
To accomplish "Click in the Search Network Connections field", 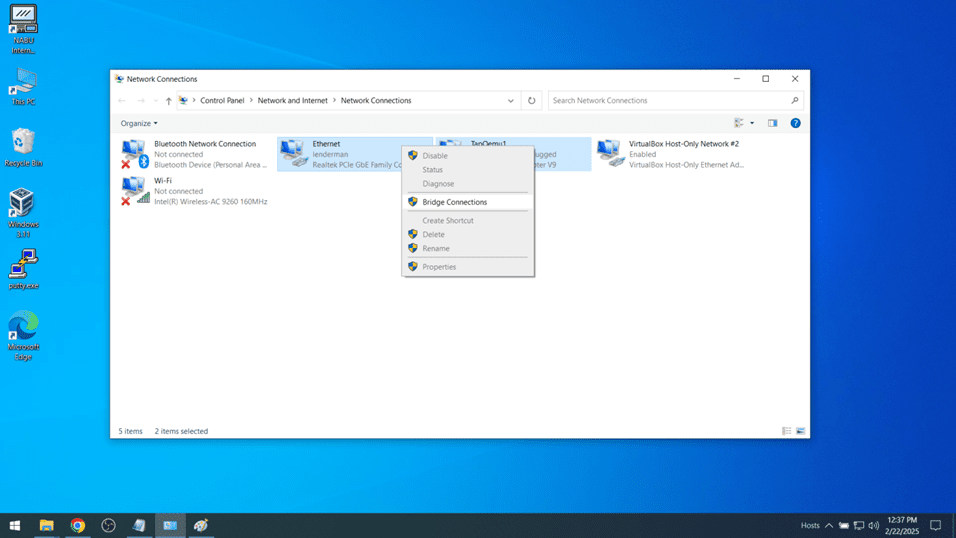I will 676,101.
